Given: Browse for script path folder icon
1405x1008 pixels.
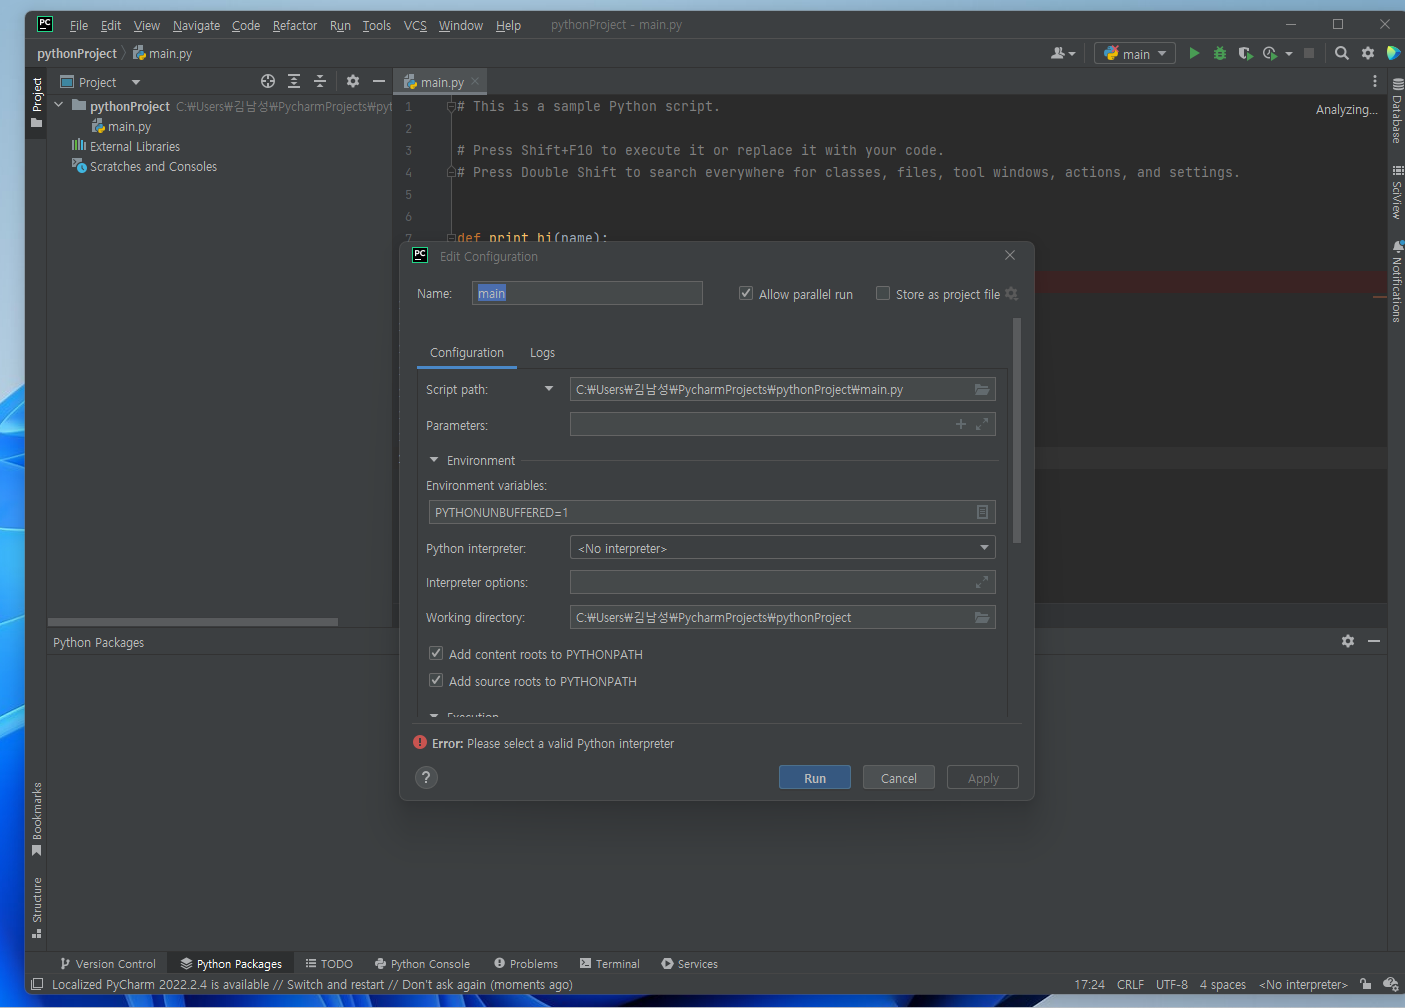Looking at the screenshot, I should click(x=982, y=389).
